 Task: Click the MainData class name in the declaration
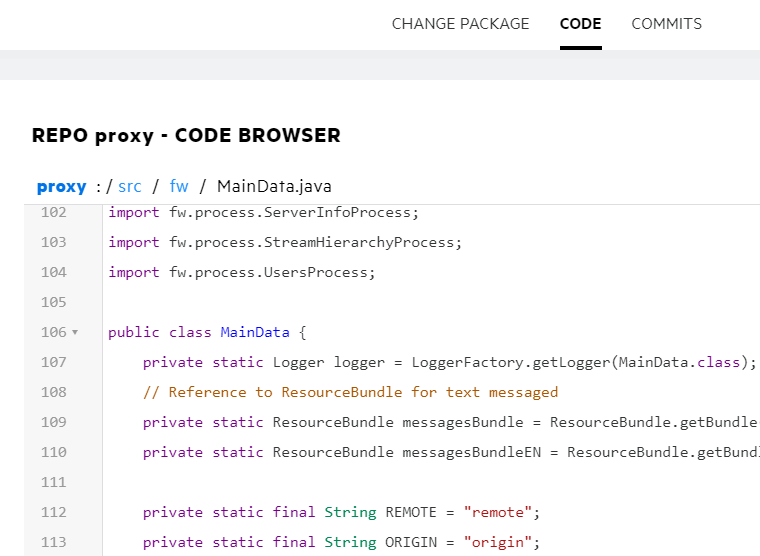click(255, 332)
